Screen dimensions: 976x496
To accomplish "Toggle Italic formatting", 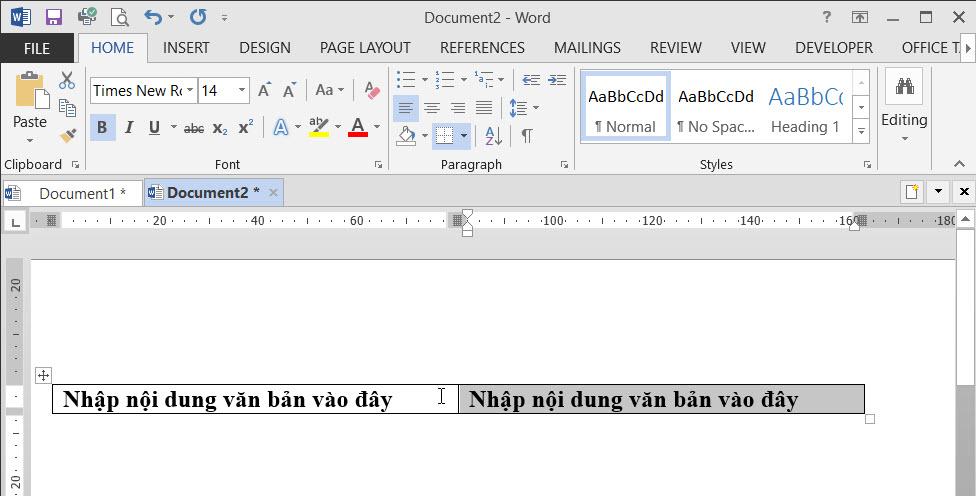I will pos(129,128).
